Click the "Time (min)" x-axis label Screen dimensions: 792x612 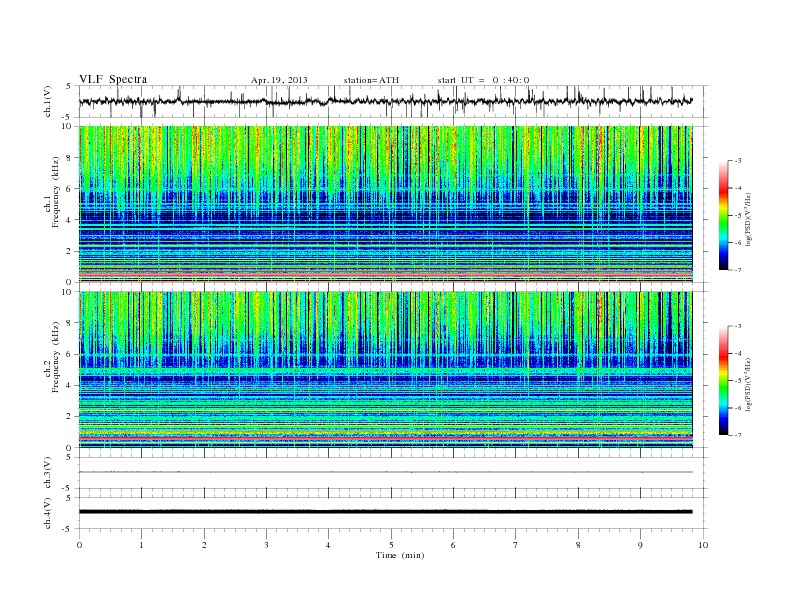400,555
